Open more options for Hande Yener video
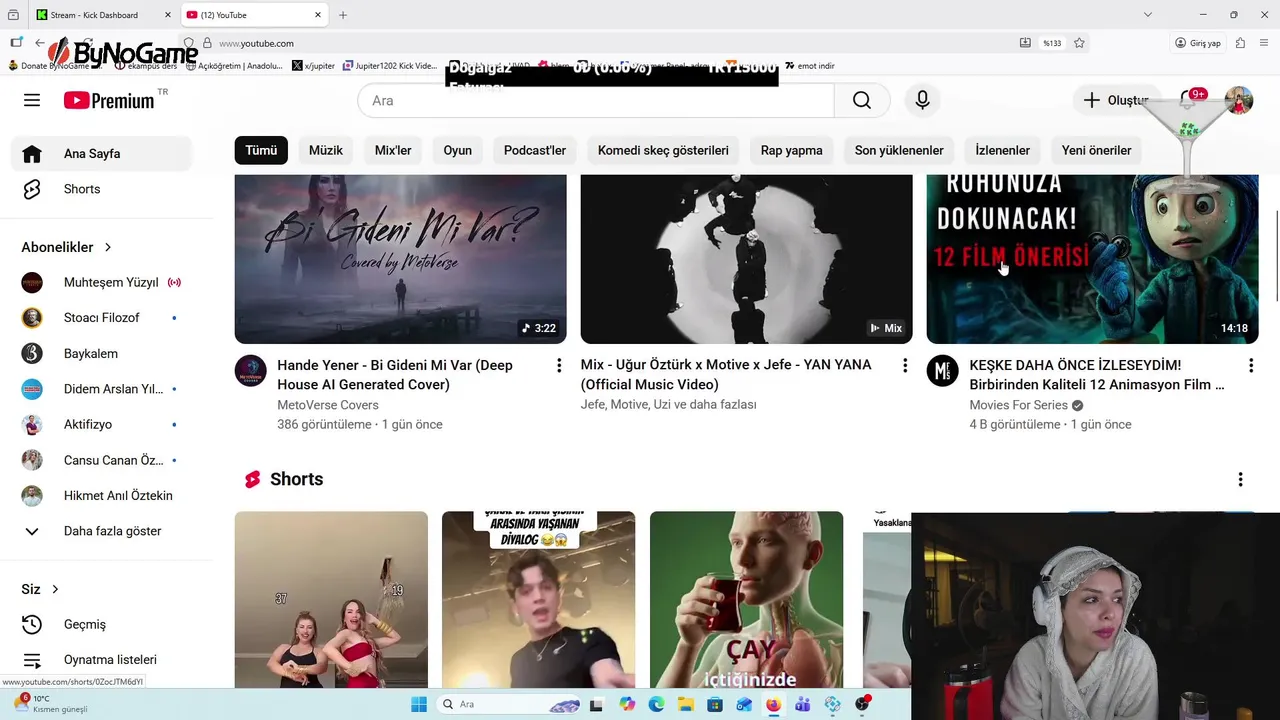Viewport: 1280px width, 720px height. [x=559, y=366]
